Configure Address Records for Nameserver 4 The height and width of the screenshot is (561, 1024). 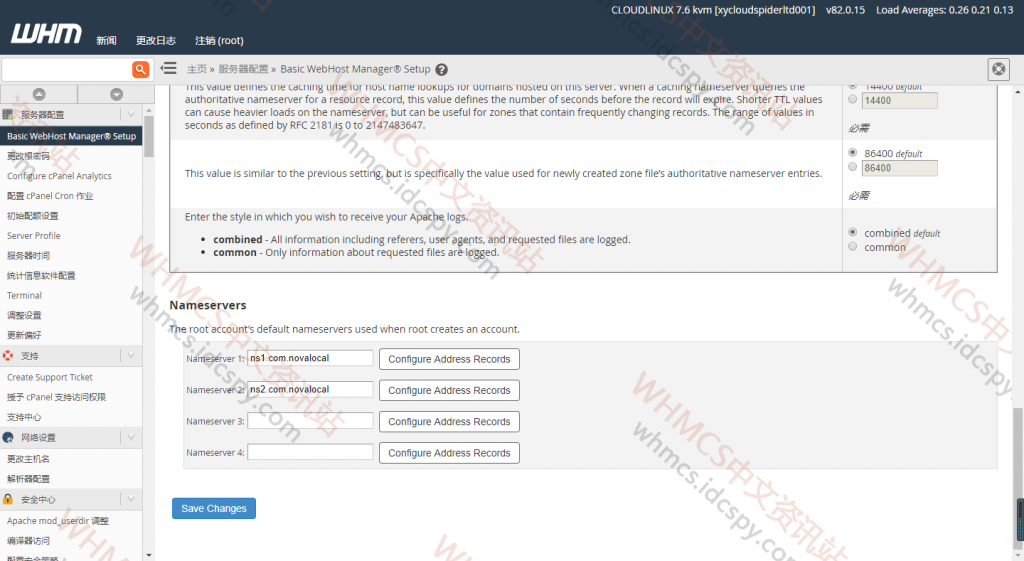tap(449, 453)
